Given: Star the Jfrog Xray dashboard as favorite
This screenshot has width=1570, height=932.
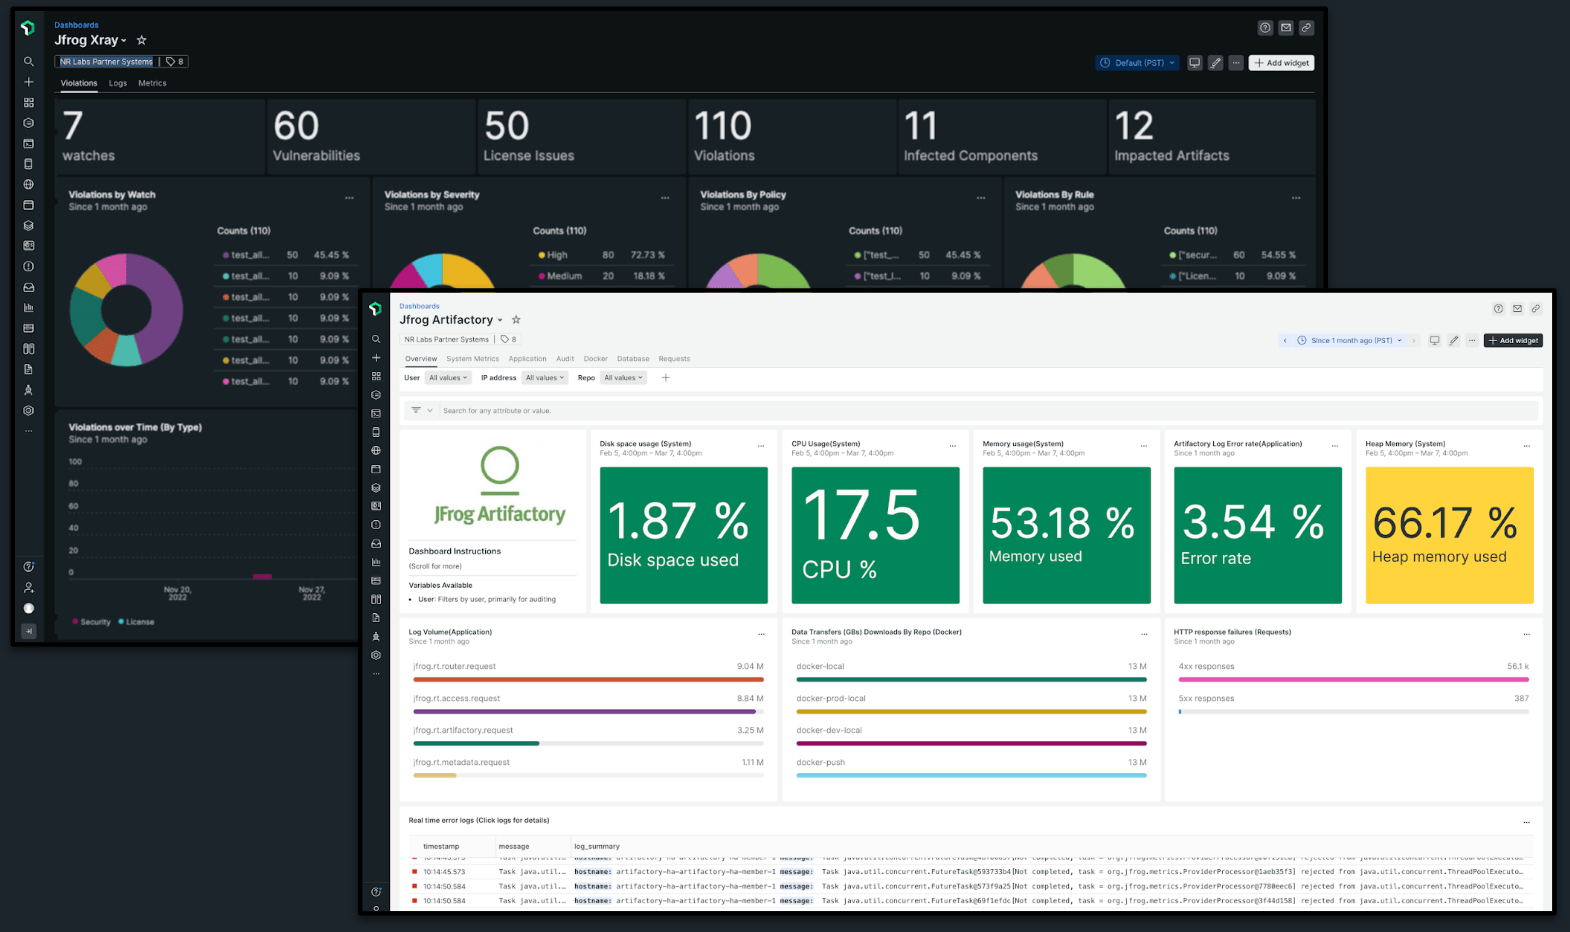Looking at the screenshot, I should 141,40.
